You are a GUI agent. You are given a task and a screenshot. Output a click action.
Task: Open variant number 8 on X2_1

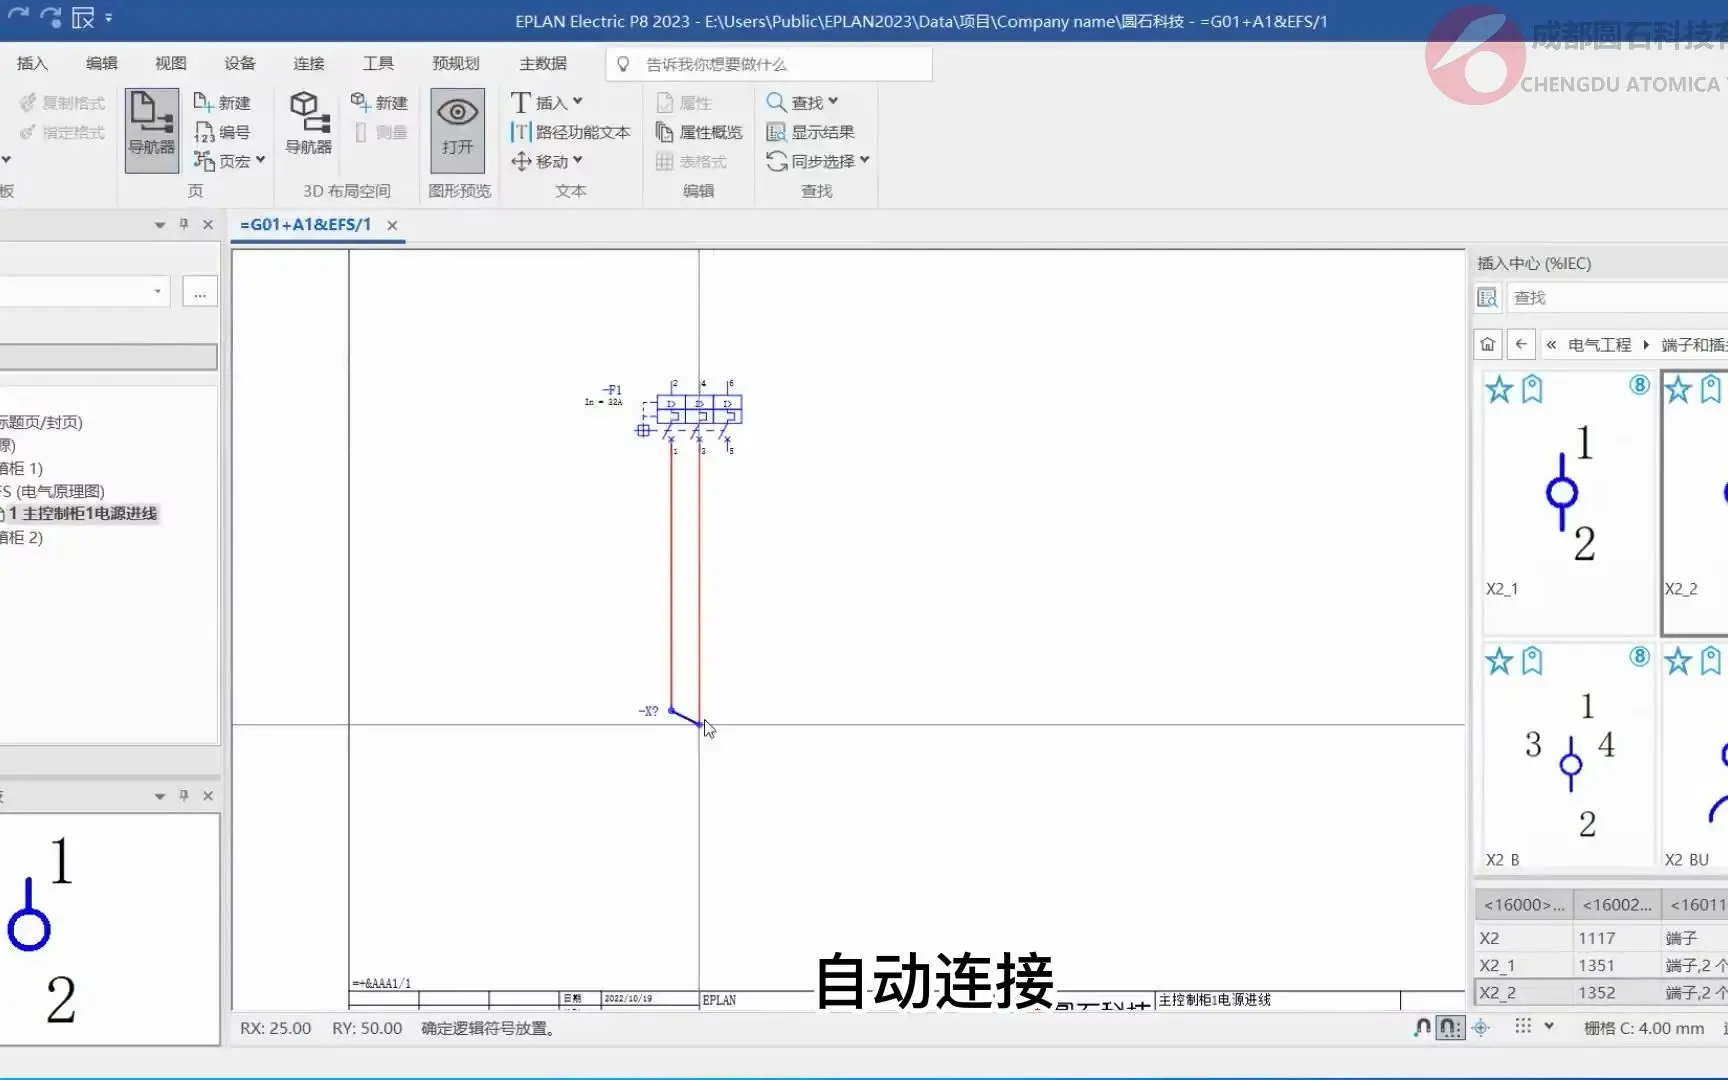click(1639, 385)
